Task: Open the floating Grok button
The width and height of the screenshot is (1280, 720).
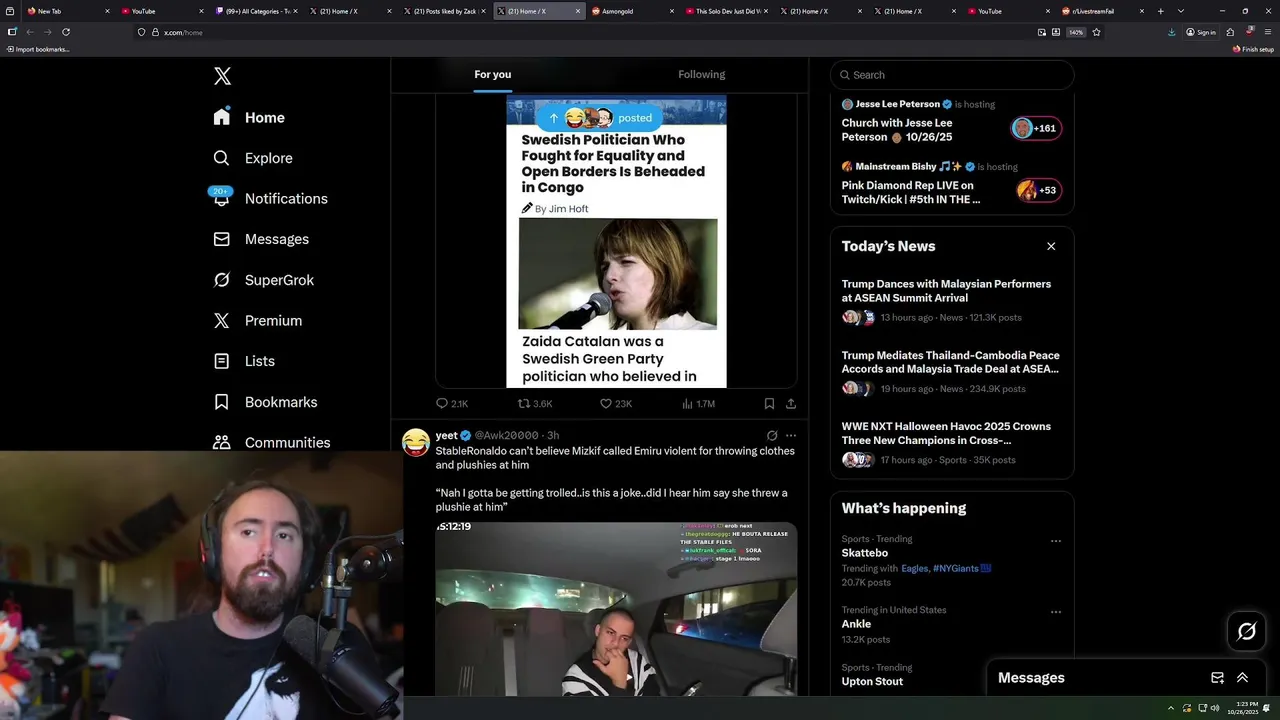Action: (x=1247, y=631)
